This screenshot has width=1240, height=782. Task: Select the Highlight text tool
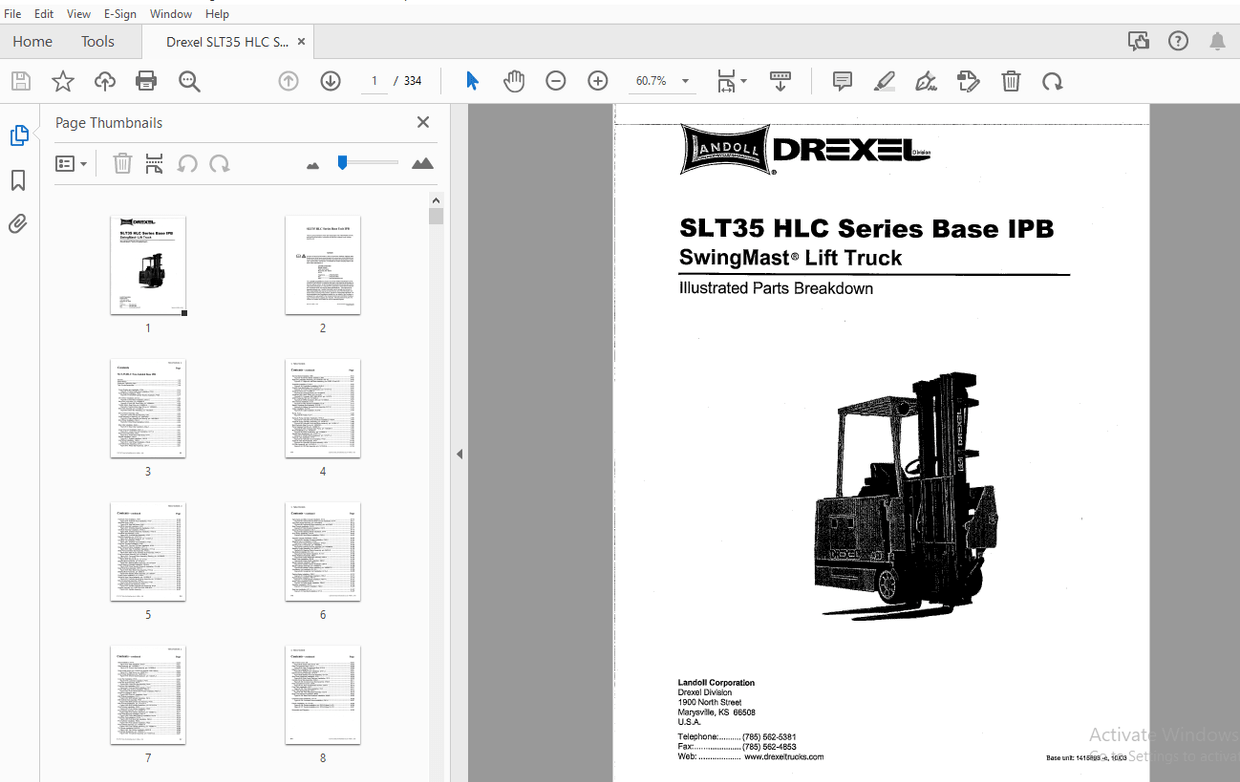[x=884, y=80]
